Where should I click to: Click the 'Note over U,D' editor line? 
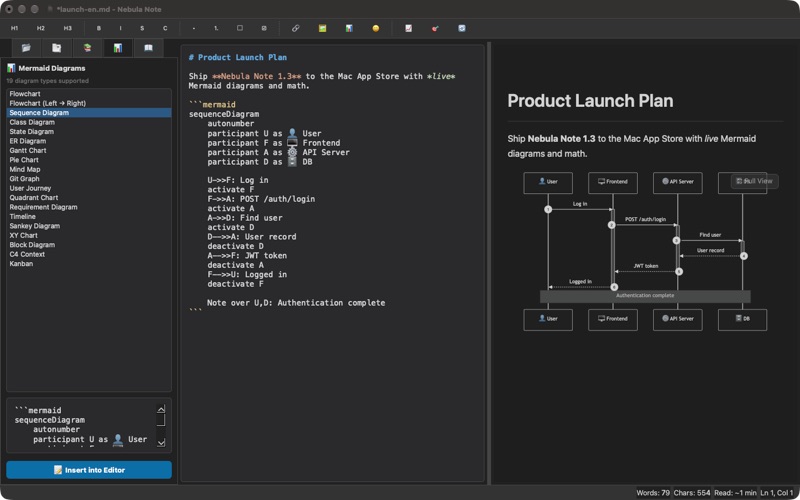296,303
